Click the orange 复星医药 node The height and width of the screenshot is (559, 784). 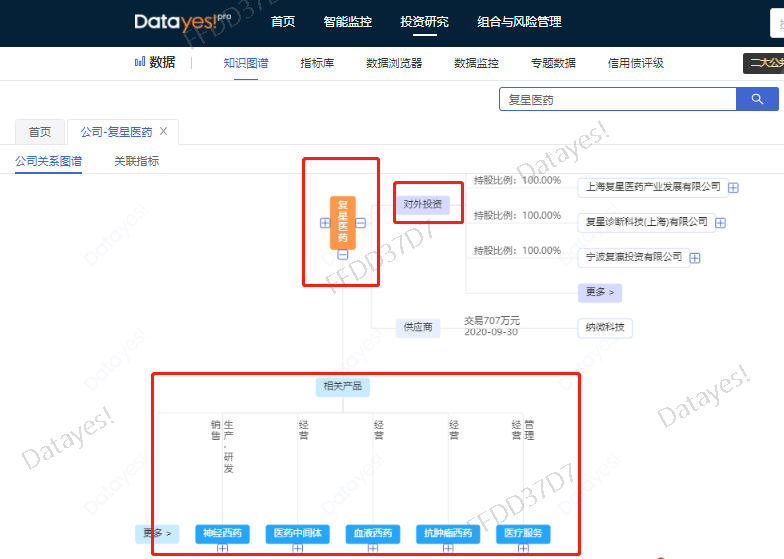pyautogui.click(x=342, y=222)
